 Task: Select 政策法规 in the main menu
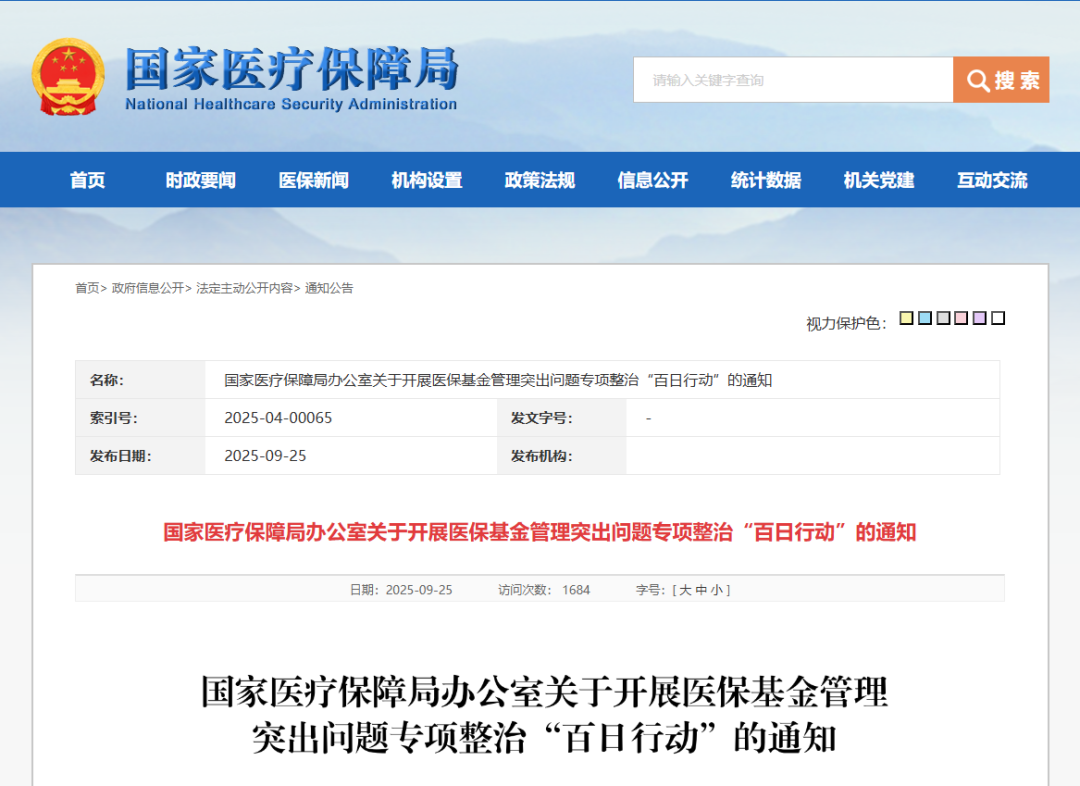[540, 180]
